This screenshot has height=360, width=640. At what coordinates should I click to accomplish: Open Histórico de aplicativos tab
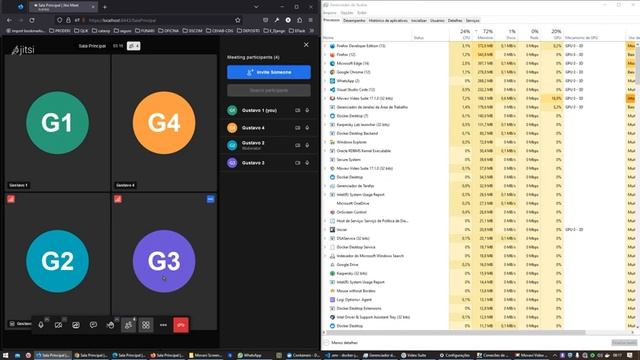point(388,20)
